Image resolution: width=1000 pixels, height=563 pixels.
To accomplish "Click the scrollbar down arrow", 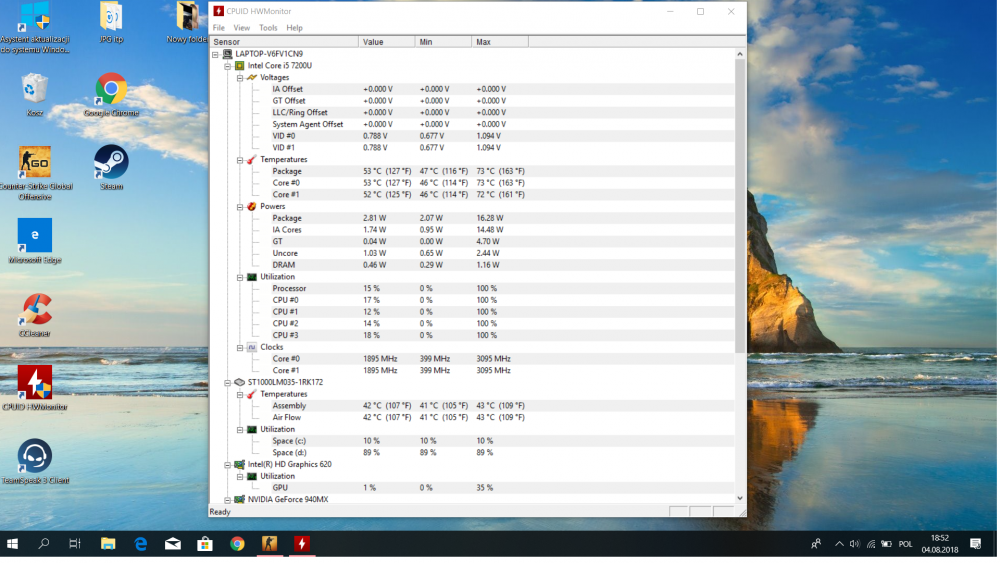I will [740, 497].
